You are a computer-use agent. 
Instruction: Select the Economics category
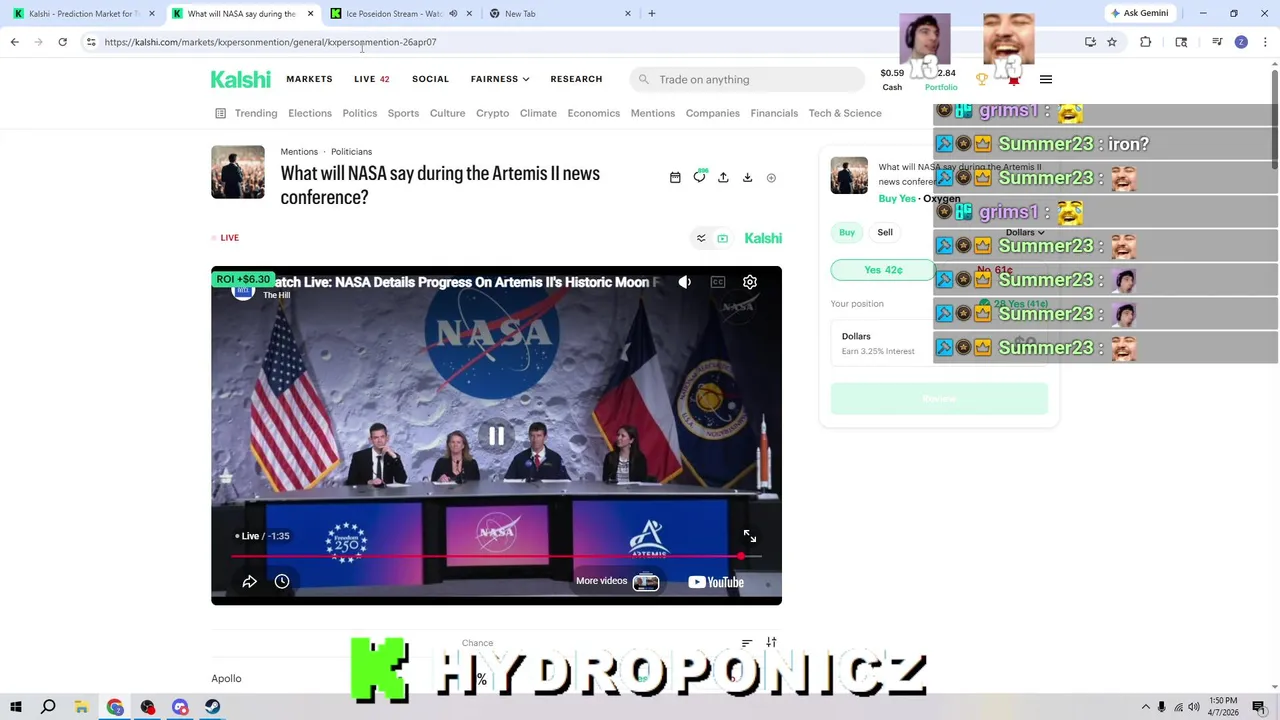pyautogui.click(x=594, y=113)
